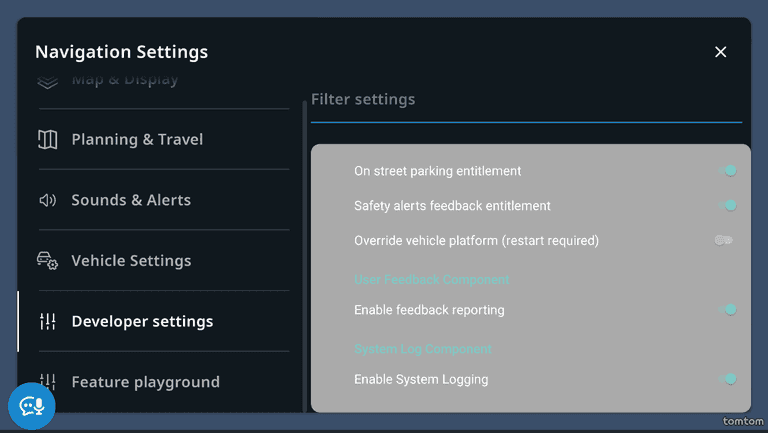The width and height of the screenshot is (768, 433).
Task: Select Sounds & Alerts category
Action: click(131, 200)
